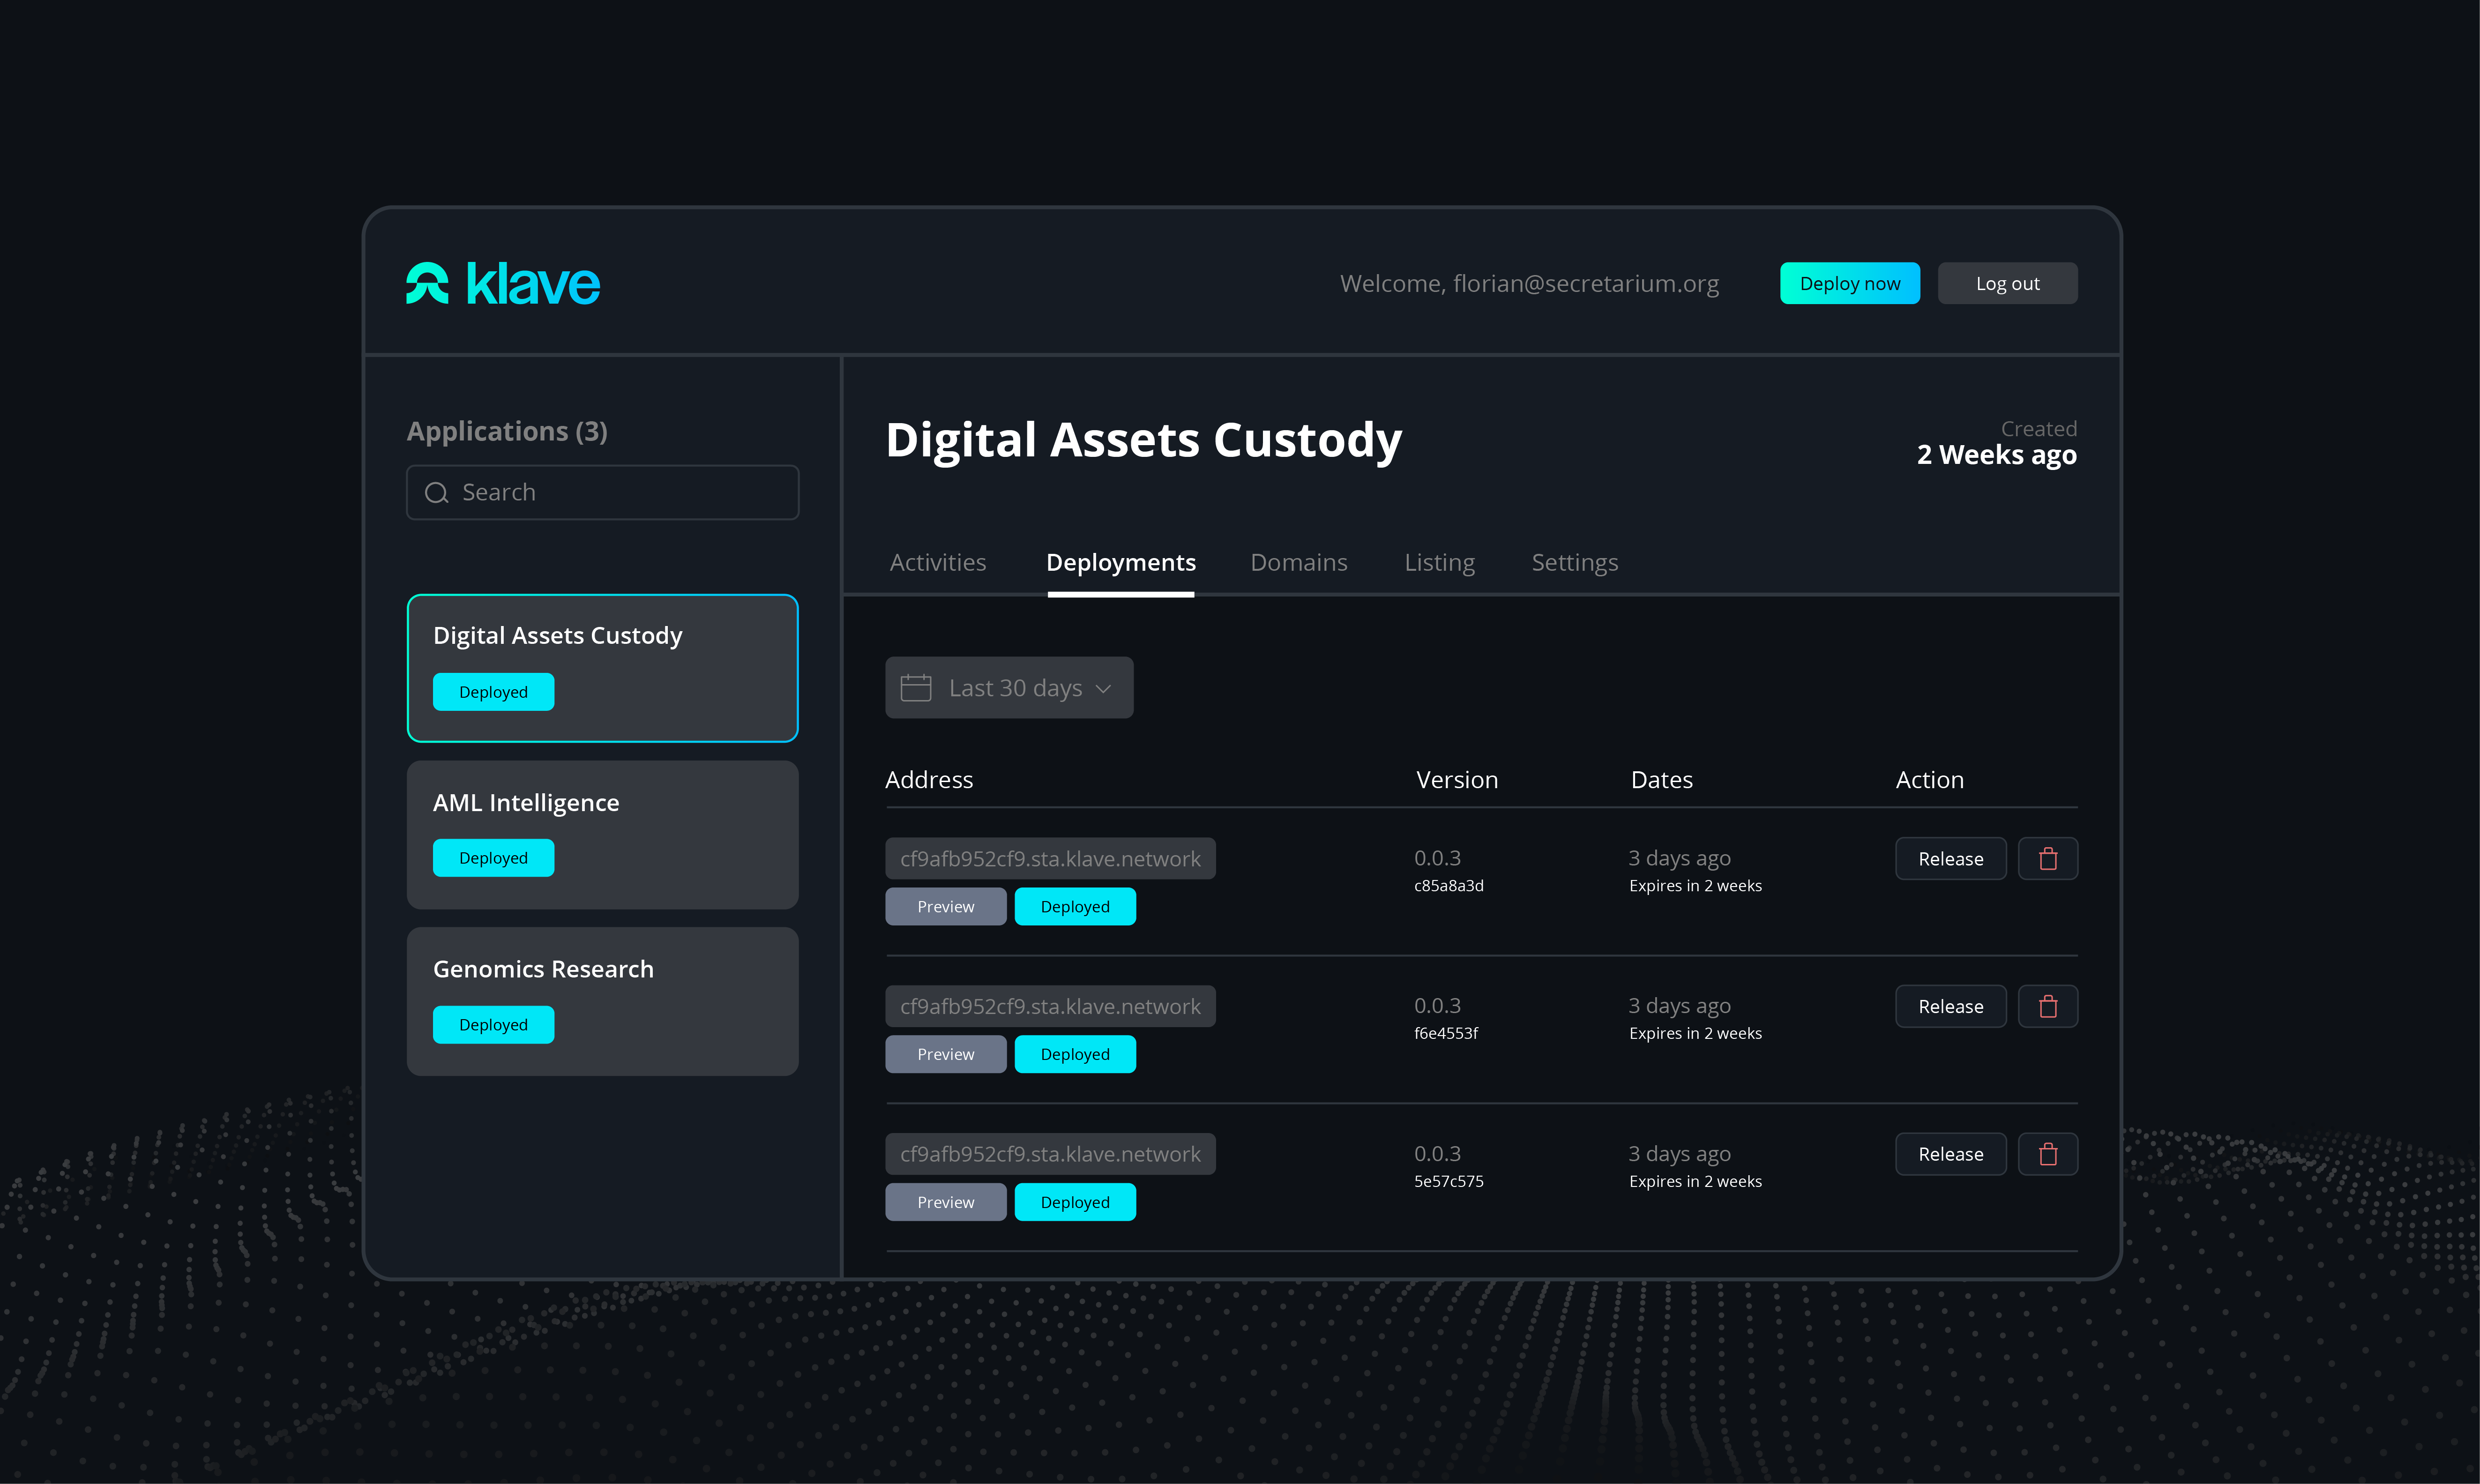The width and height of the screenshot is (2480, 1484).
Task: Click the klave logo
Action: pyautogui.click(x=503, y=283)
